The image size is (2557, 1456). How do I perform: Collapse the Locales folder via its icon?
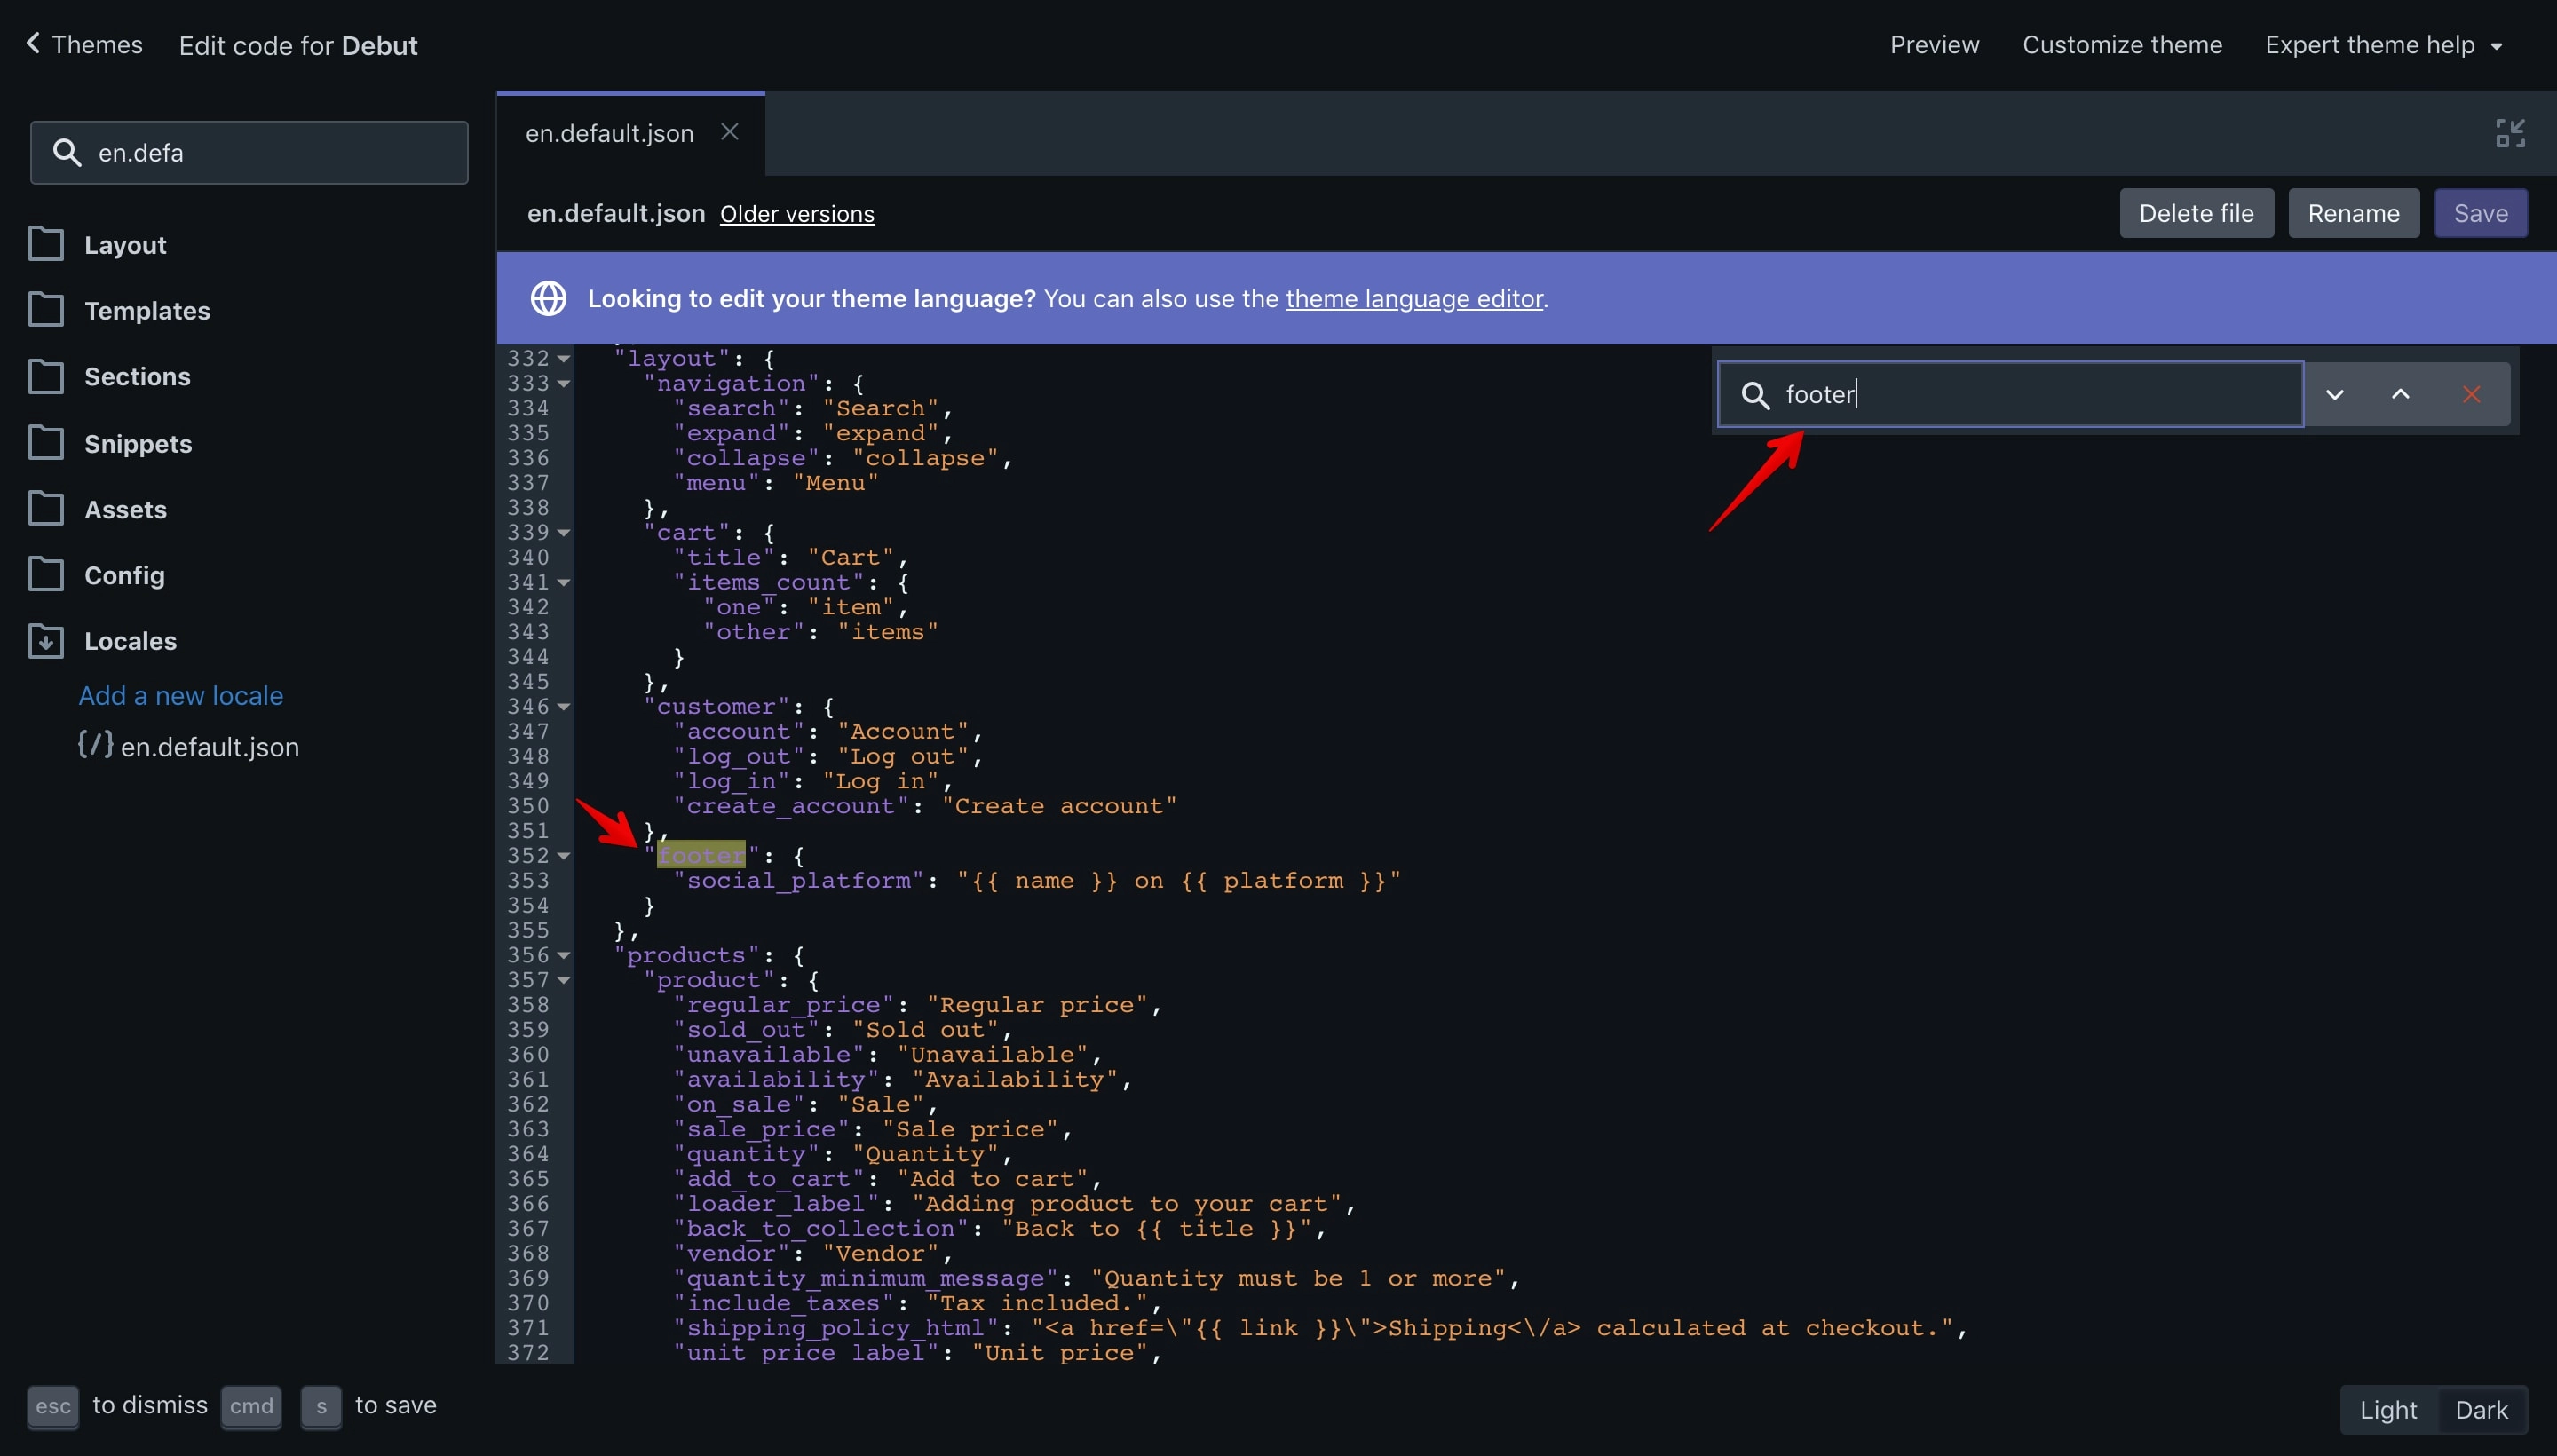pyautogui.click(x=46, y=641)
